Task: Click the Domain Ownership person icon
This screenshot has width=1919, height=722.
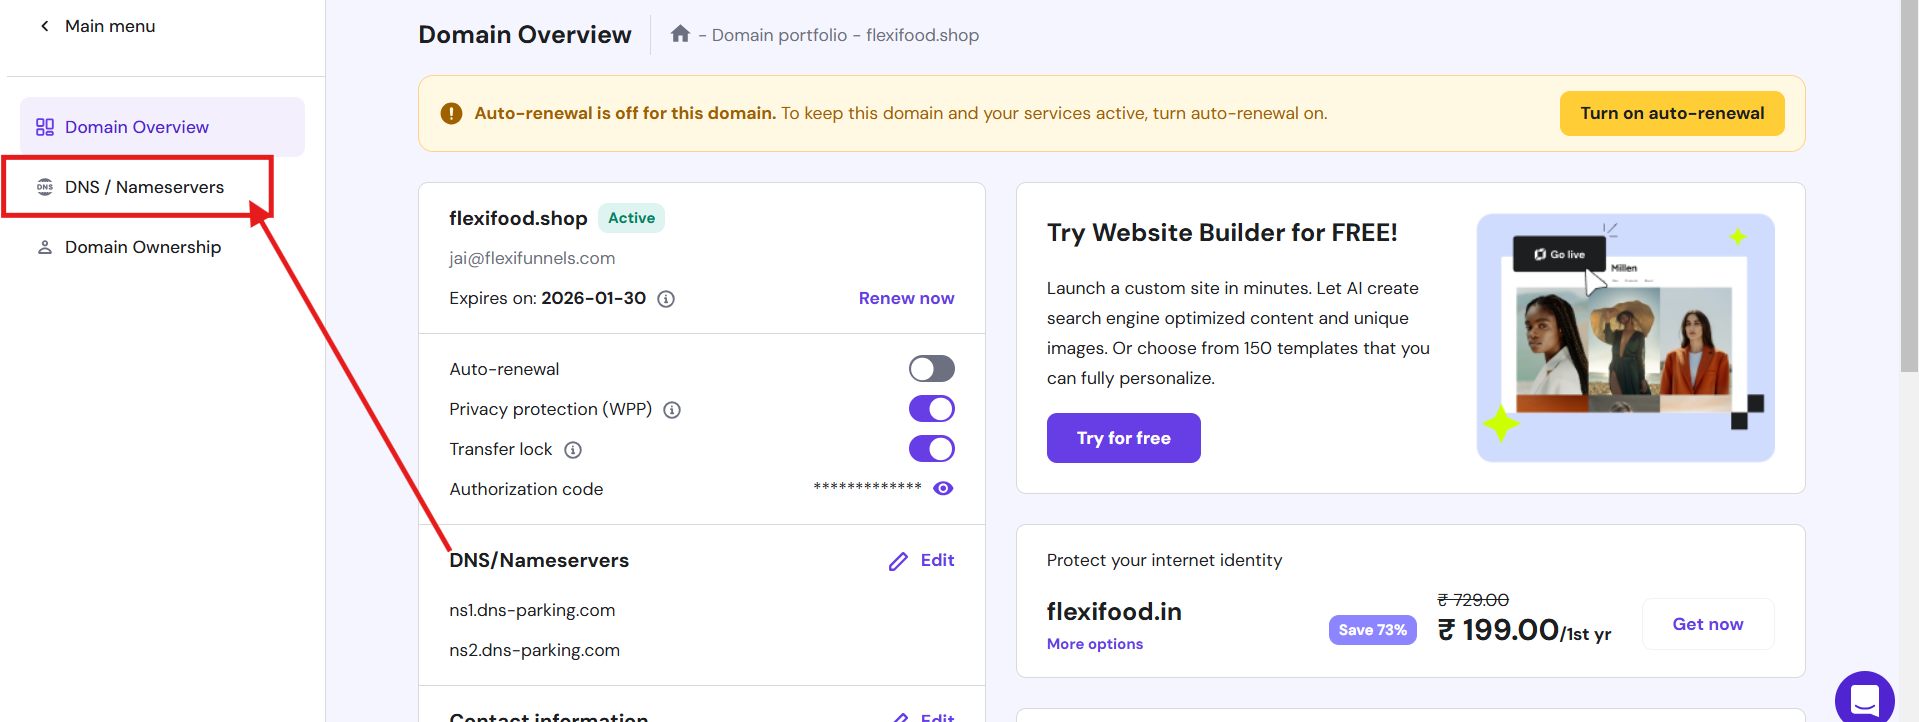Action: 45,247
